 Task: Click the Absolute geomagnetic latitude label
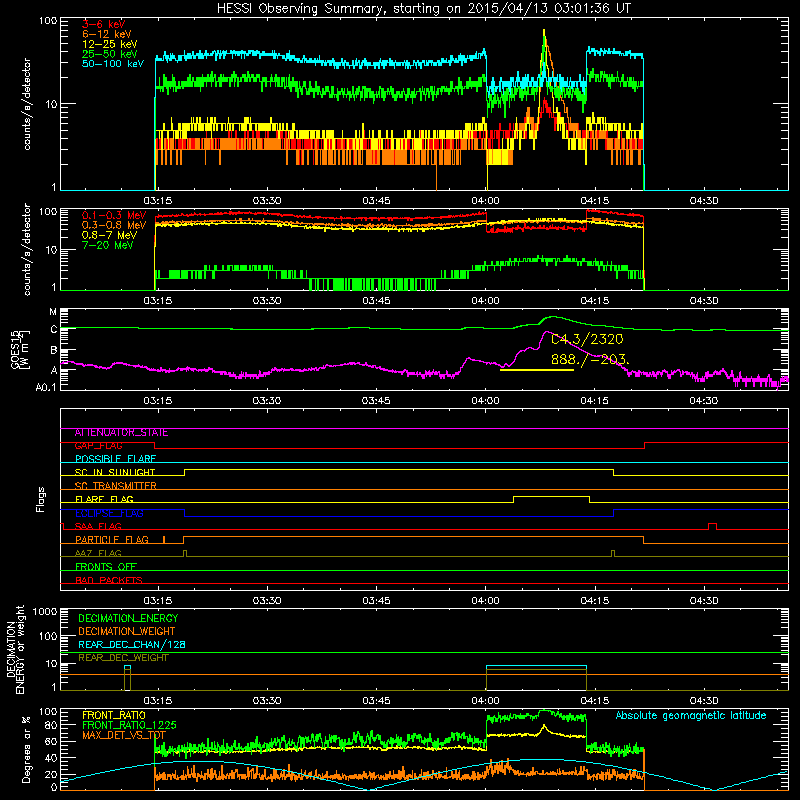tap(691, 716)
